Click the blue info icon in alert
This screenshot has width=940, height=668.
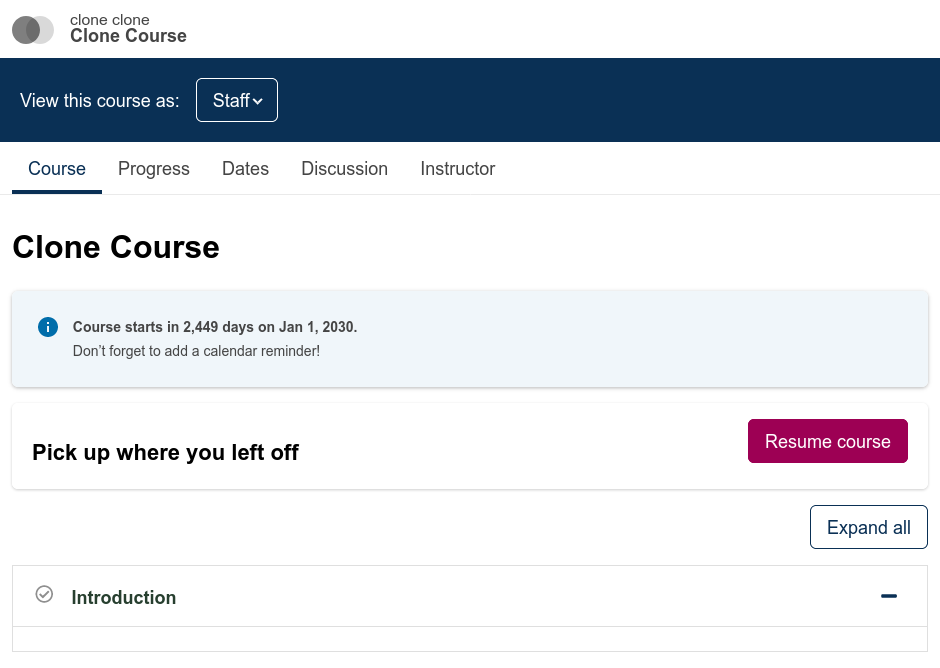point(48,327)
